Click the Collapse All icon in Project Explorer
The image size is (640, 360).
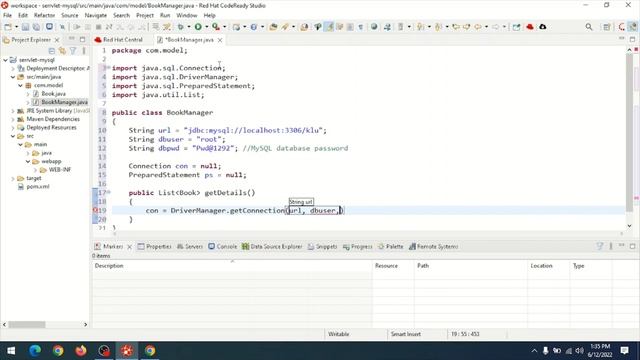point(51,51)
